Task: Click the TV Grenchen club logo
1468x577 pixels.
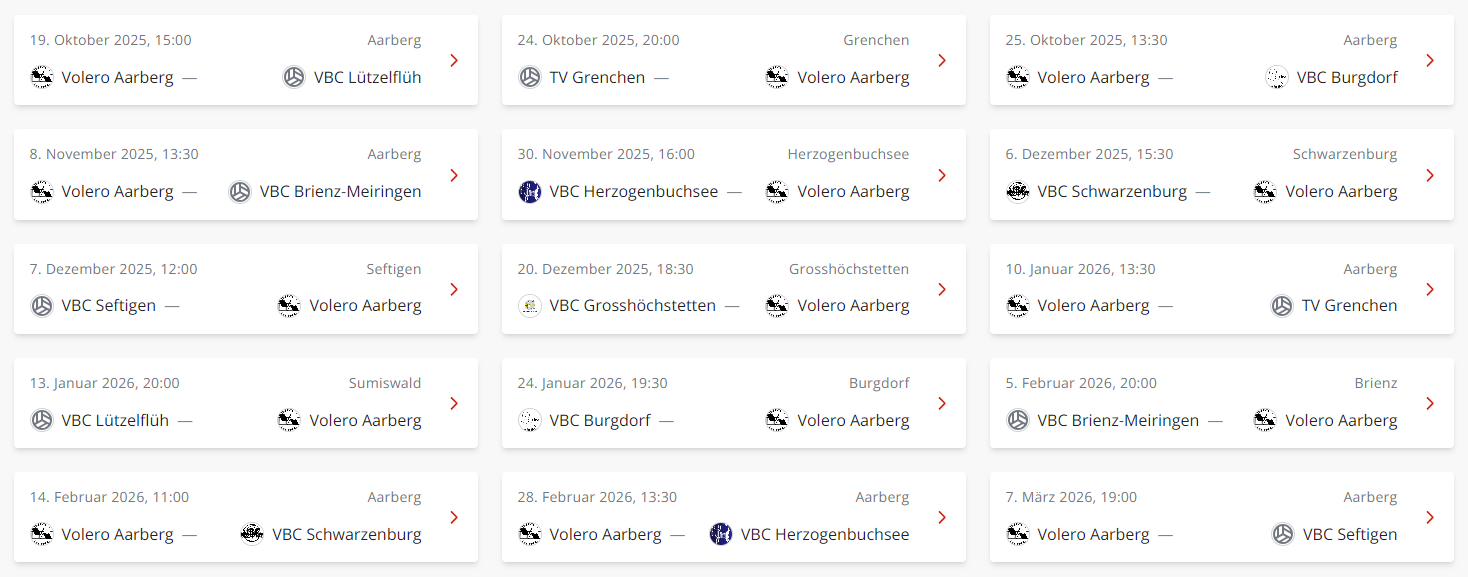Action: [x=529, y=77]
